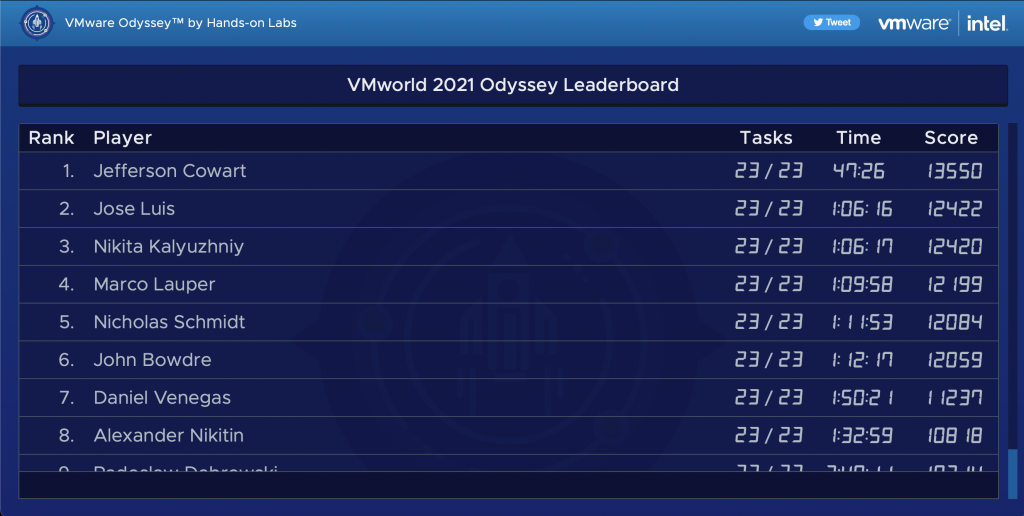The height and width of the screenshot is (516, 1024).
Task: Click the Tweet button
Action: coord(831,22)
